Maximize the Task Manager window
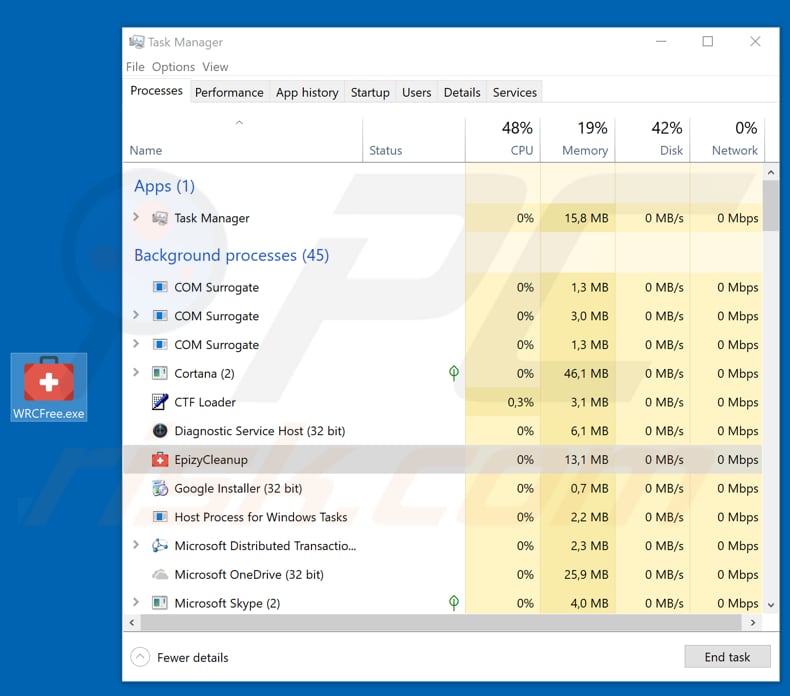The width and height of the screenshot is (790, 696). click(707, 41)
